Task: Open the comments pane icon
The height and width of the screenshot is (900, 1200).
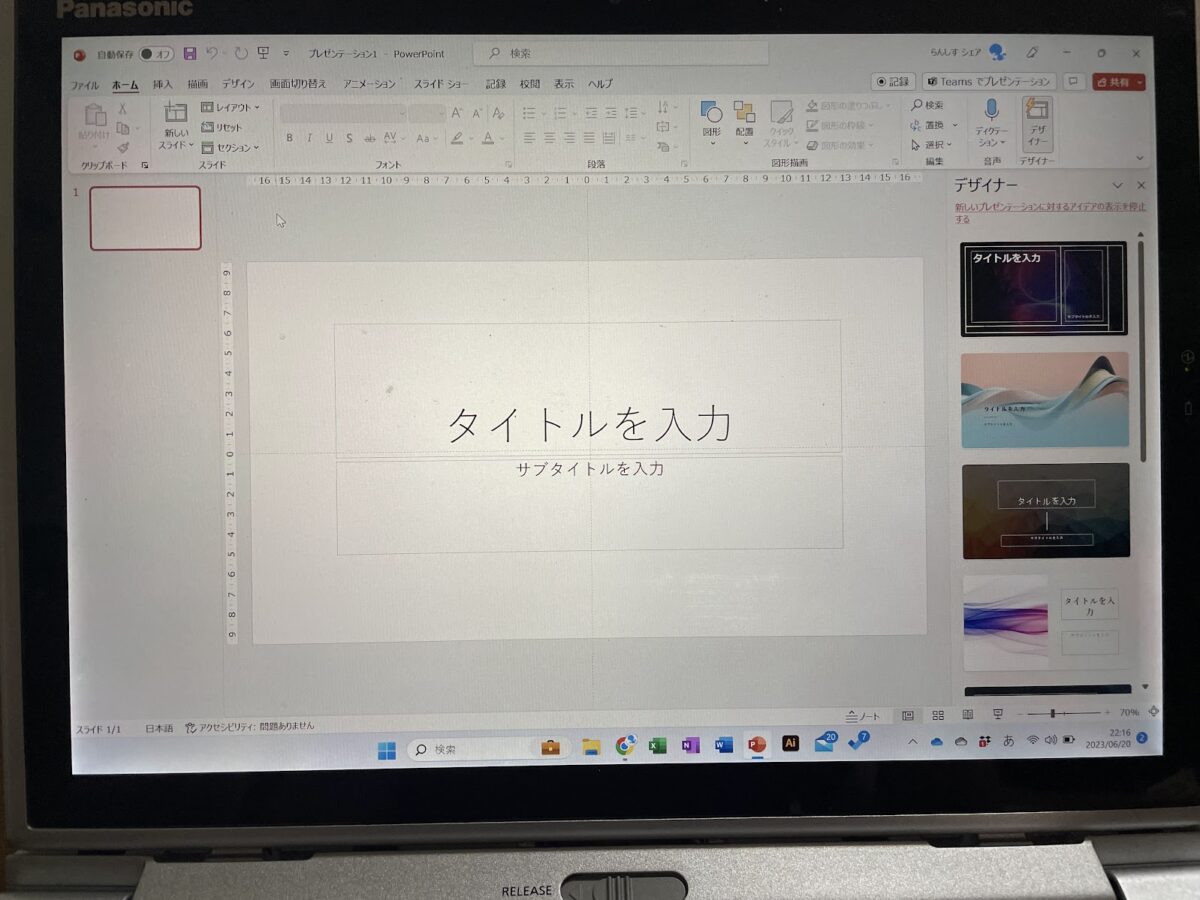Action: click(x=1073, y=82)
